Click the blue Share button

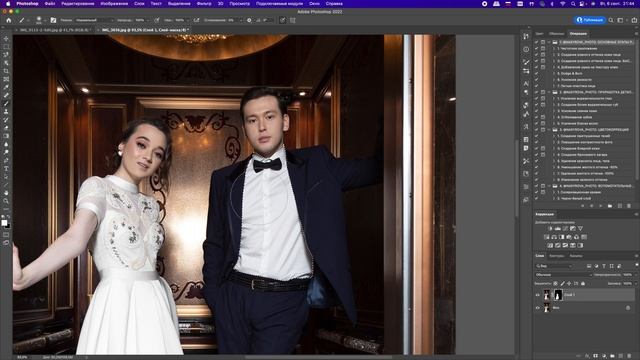pyautogui.click(x=590, y=20)
